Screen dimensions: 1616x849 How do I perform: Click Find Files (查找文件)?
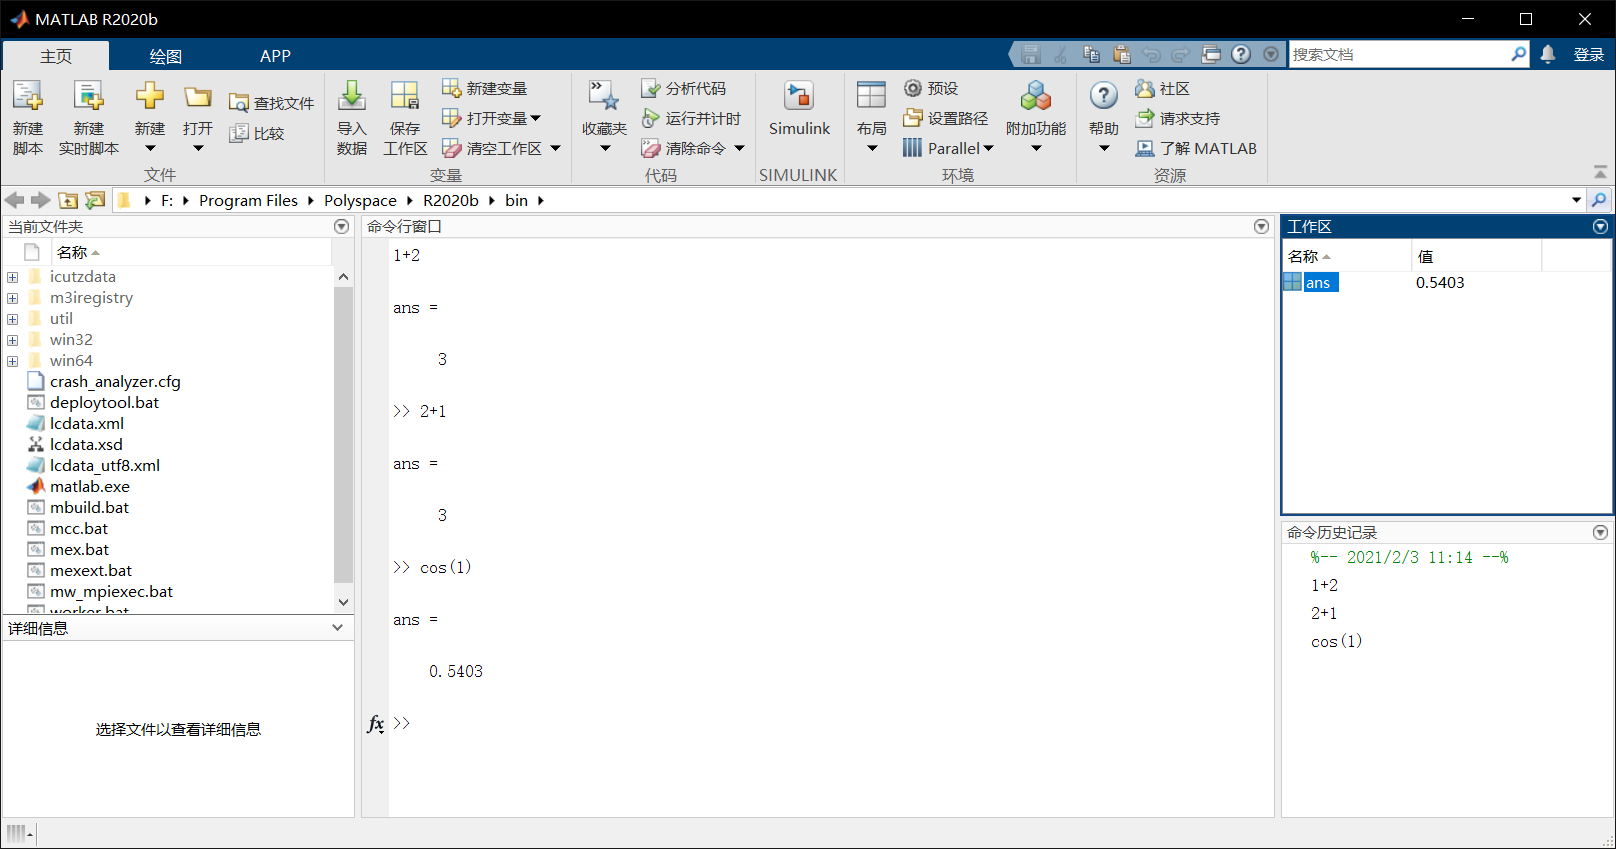pyautogui.click(x=271, y=103)
